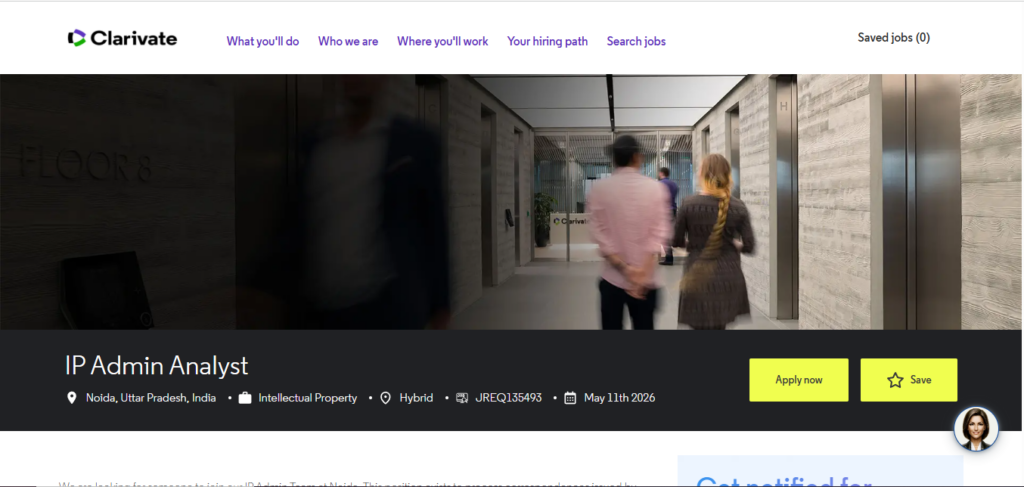Viewport: 1024px width, 487px height.
Task: Click the job ID JREQ135493
Action: coord(509,398)
